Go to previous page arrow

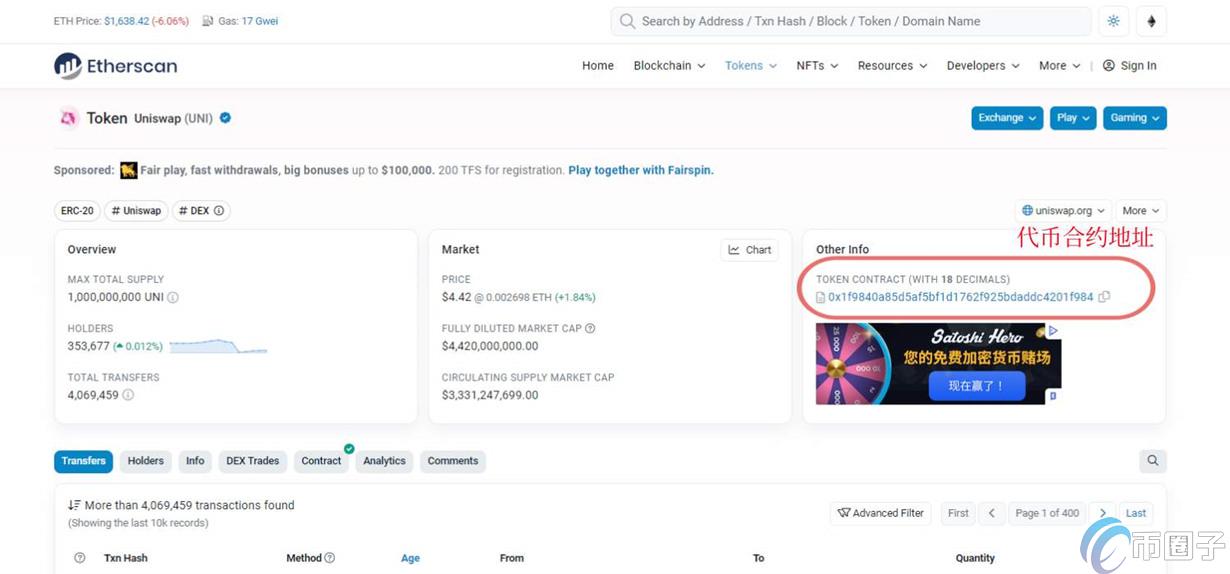991,513
